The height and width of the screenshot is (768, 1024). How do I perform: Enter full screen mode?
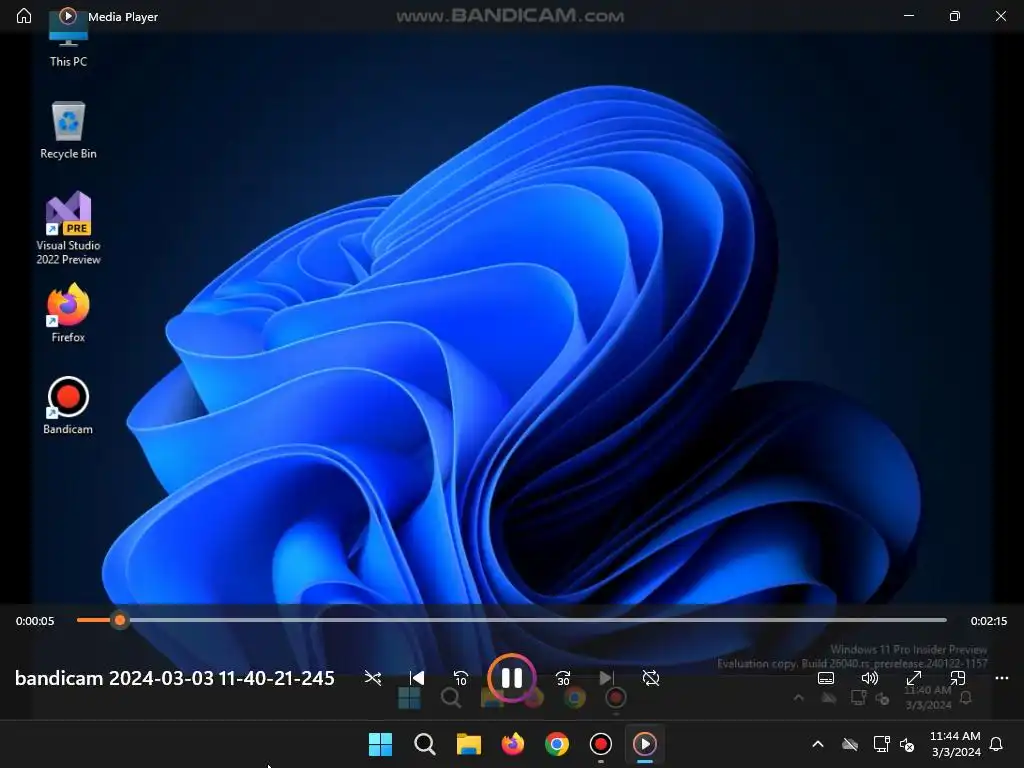click(x=914, y=678)
